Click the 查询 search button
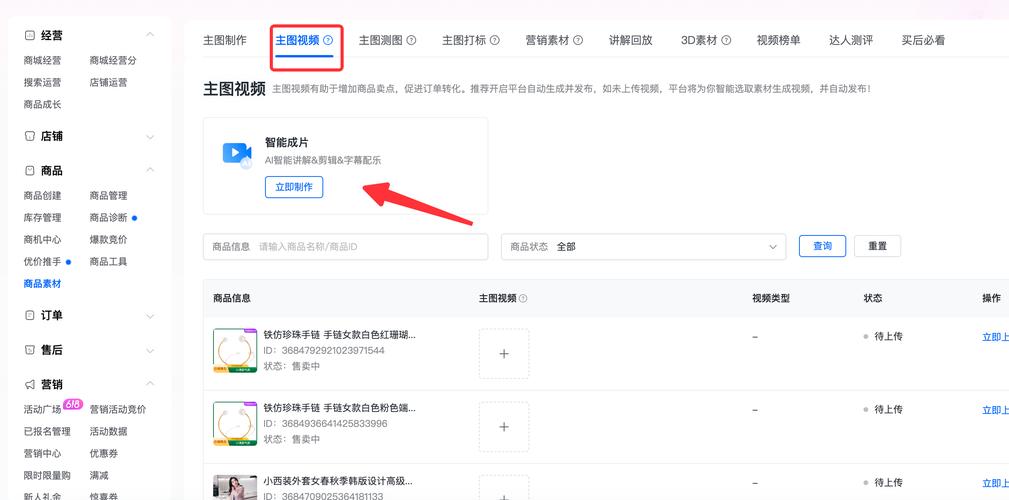The height and width of the screenshot is (500, 1009). coord(822,246)
